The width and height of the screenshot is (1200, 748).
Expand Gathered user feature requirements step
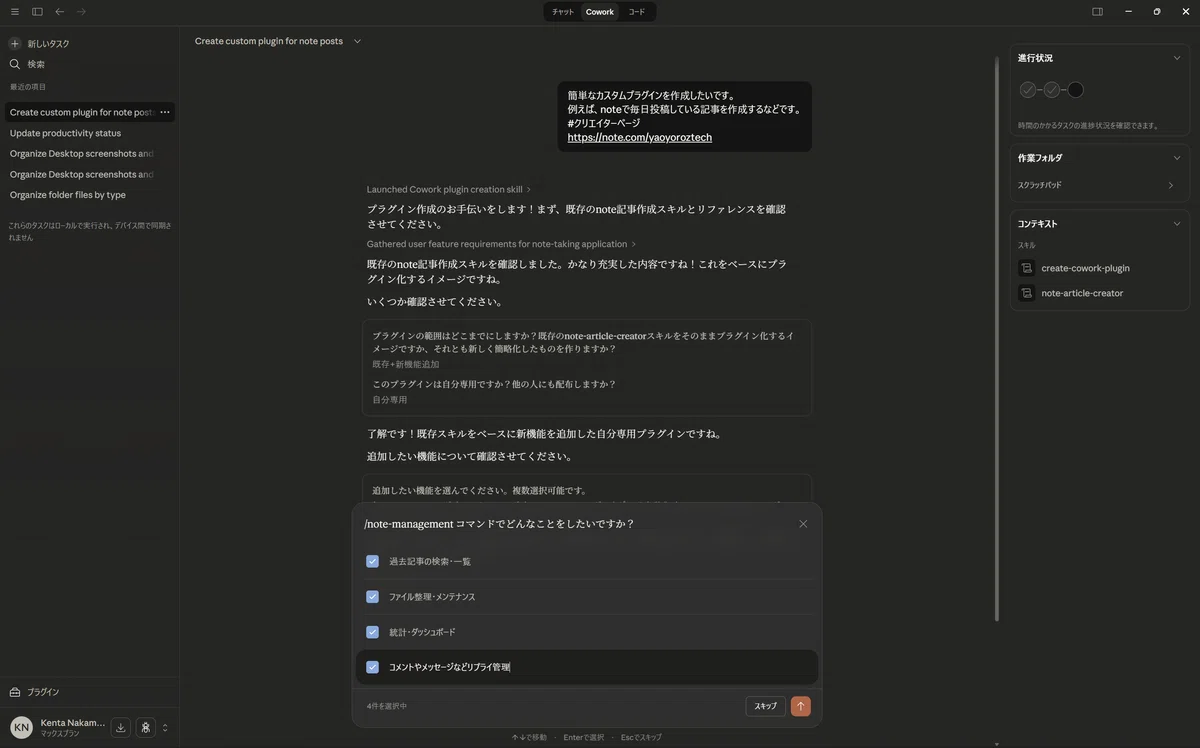click(x=501, y=244)
